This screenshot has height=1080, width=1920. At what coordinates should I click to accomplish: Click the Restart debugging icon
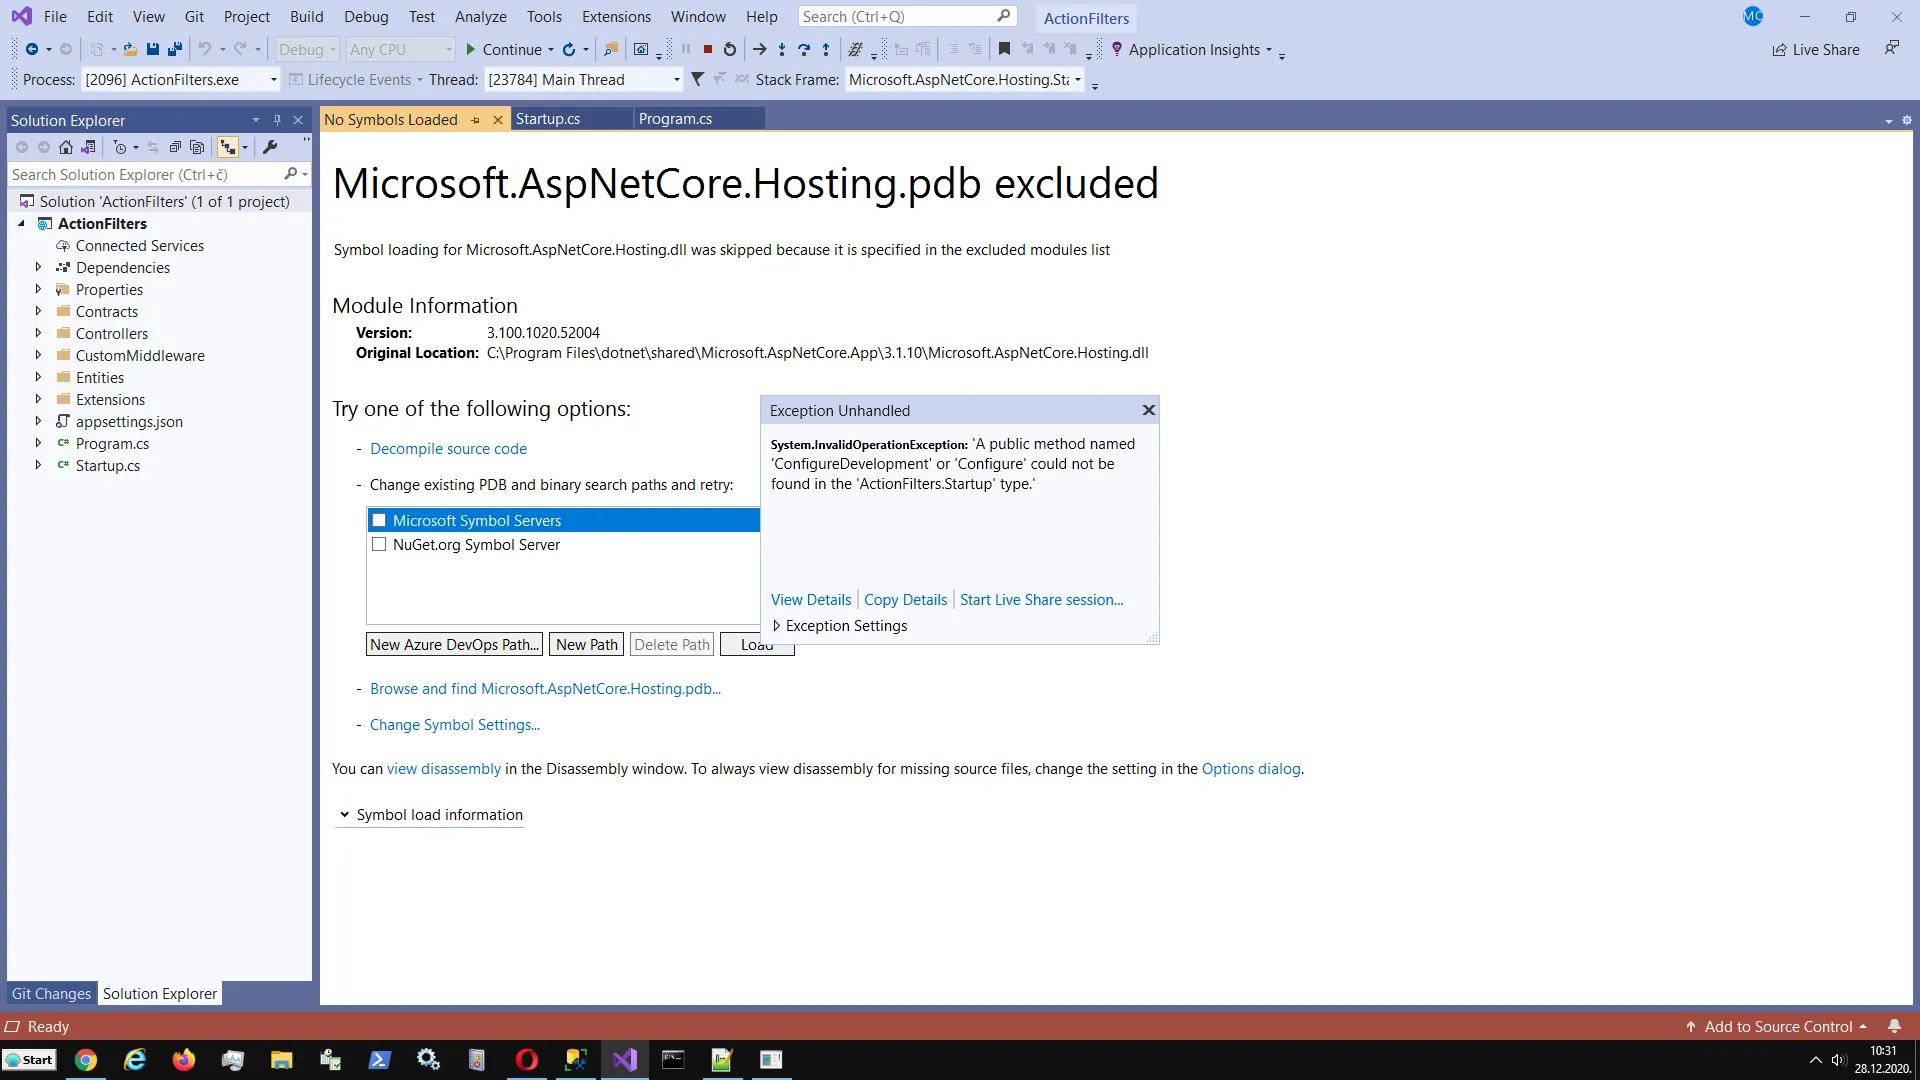pyautogui.click(x=730, y=49)
